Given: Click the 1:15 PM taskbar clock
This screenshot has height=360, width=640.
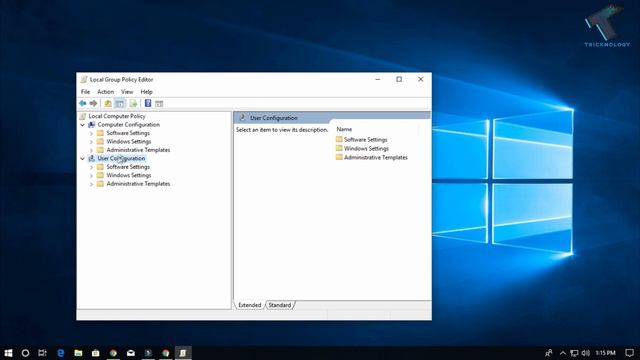Looking at the screenshot, I should (x=605, y=353).
